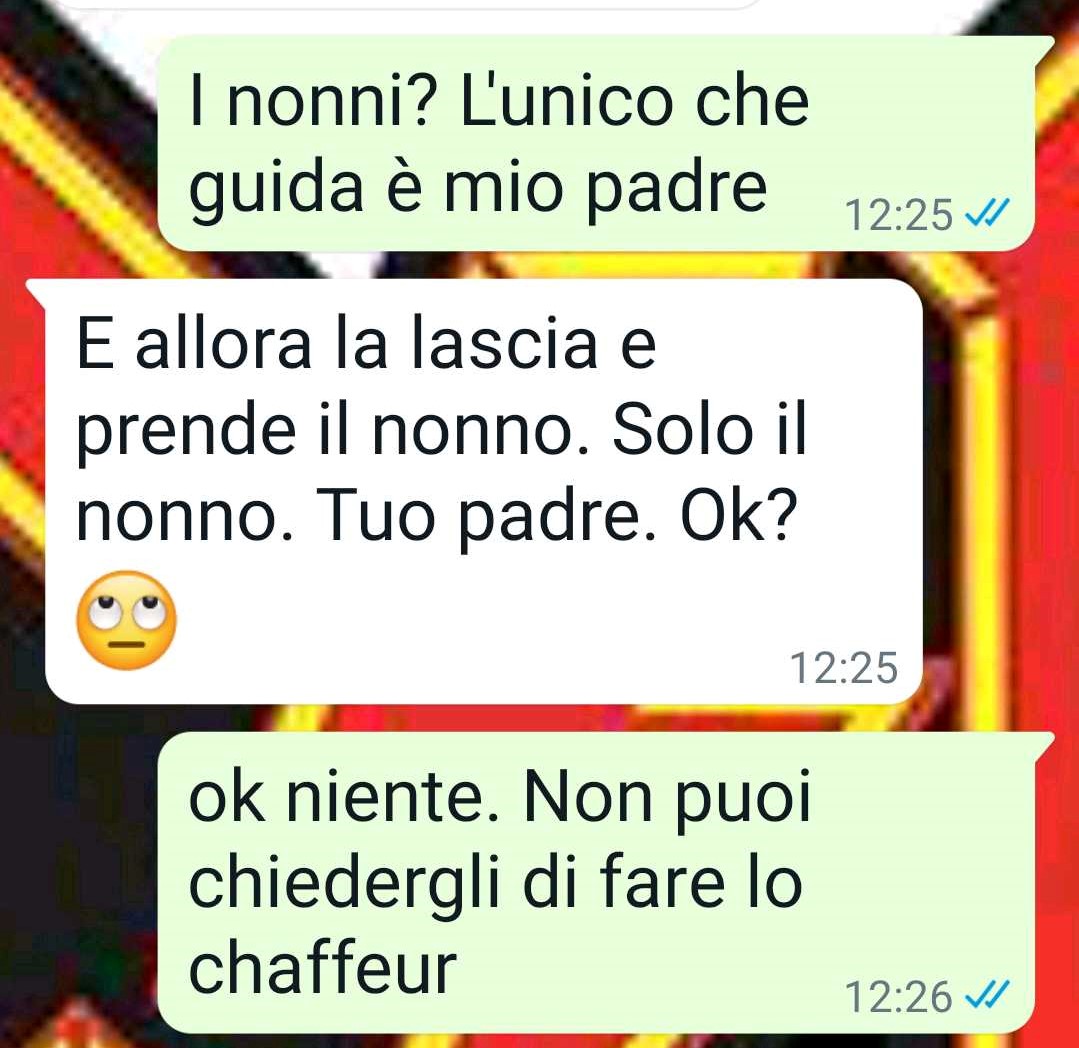Select the "E allora la lascia e" message line
The height and width of the screenshot is (1048, 1079).
click(366, 343)
